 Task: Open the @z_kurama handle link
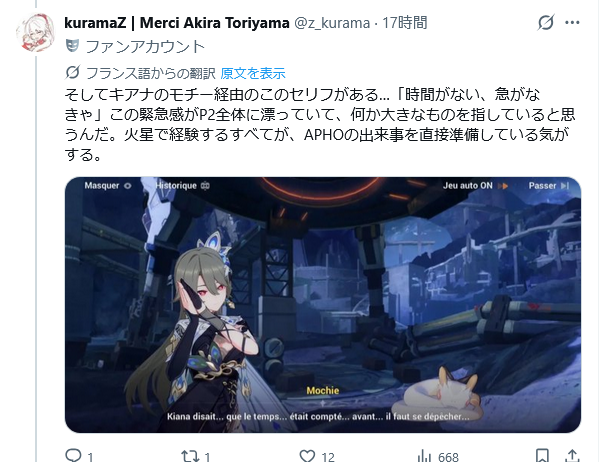tap(332, 23)
